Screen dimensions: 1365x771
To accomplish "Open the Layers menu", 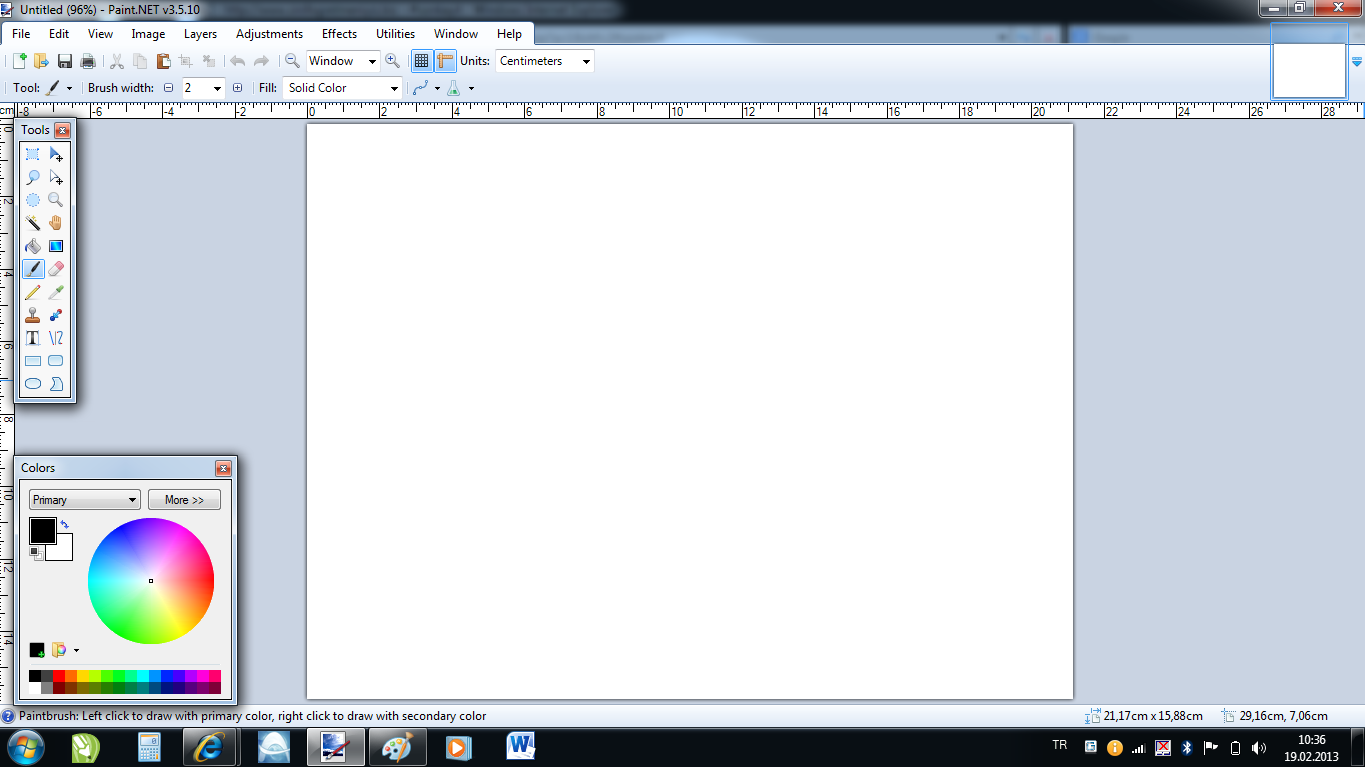I will 200,34.
